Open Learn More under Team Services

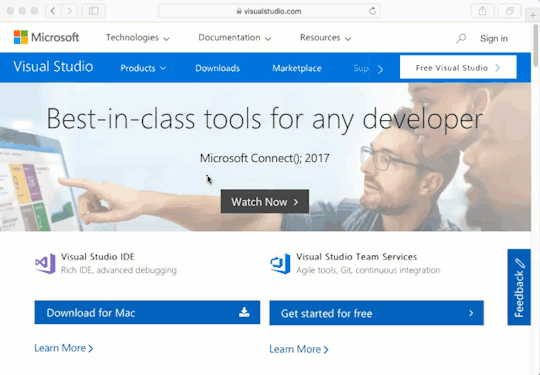coord(299,349)
